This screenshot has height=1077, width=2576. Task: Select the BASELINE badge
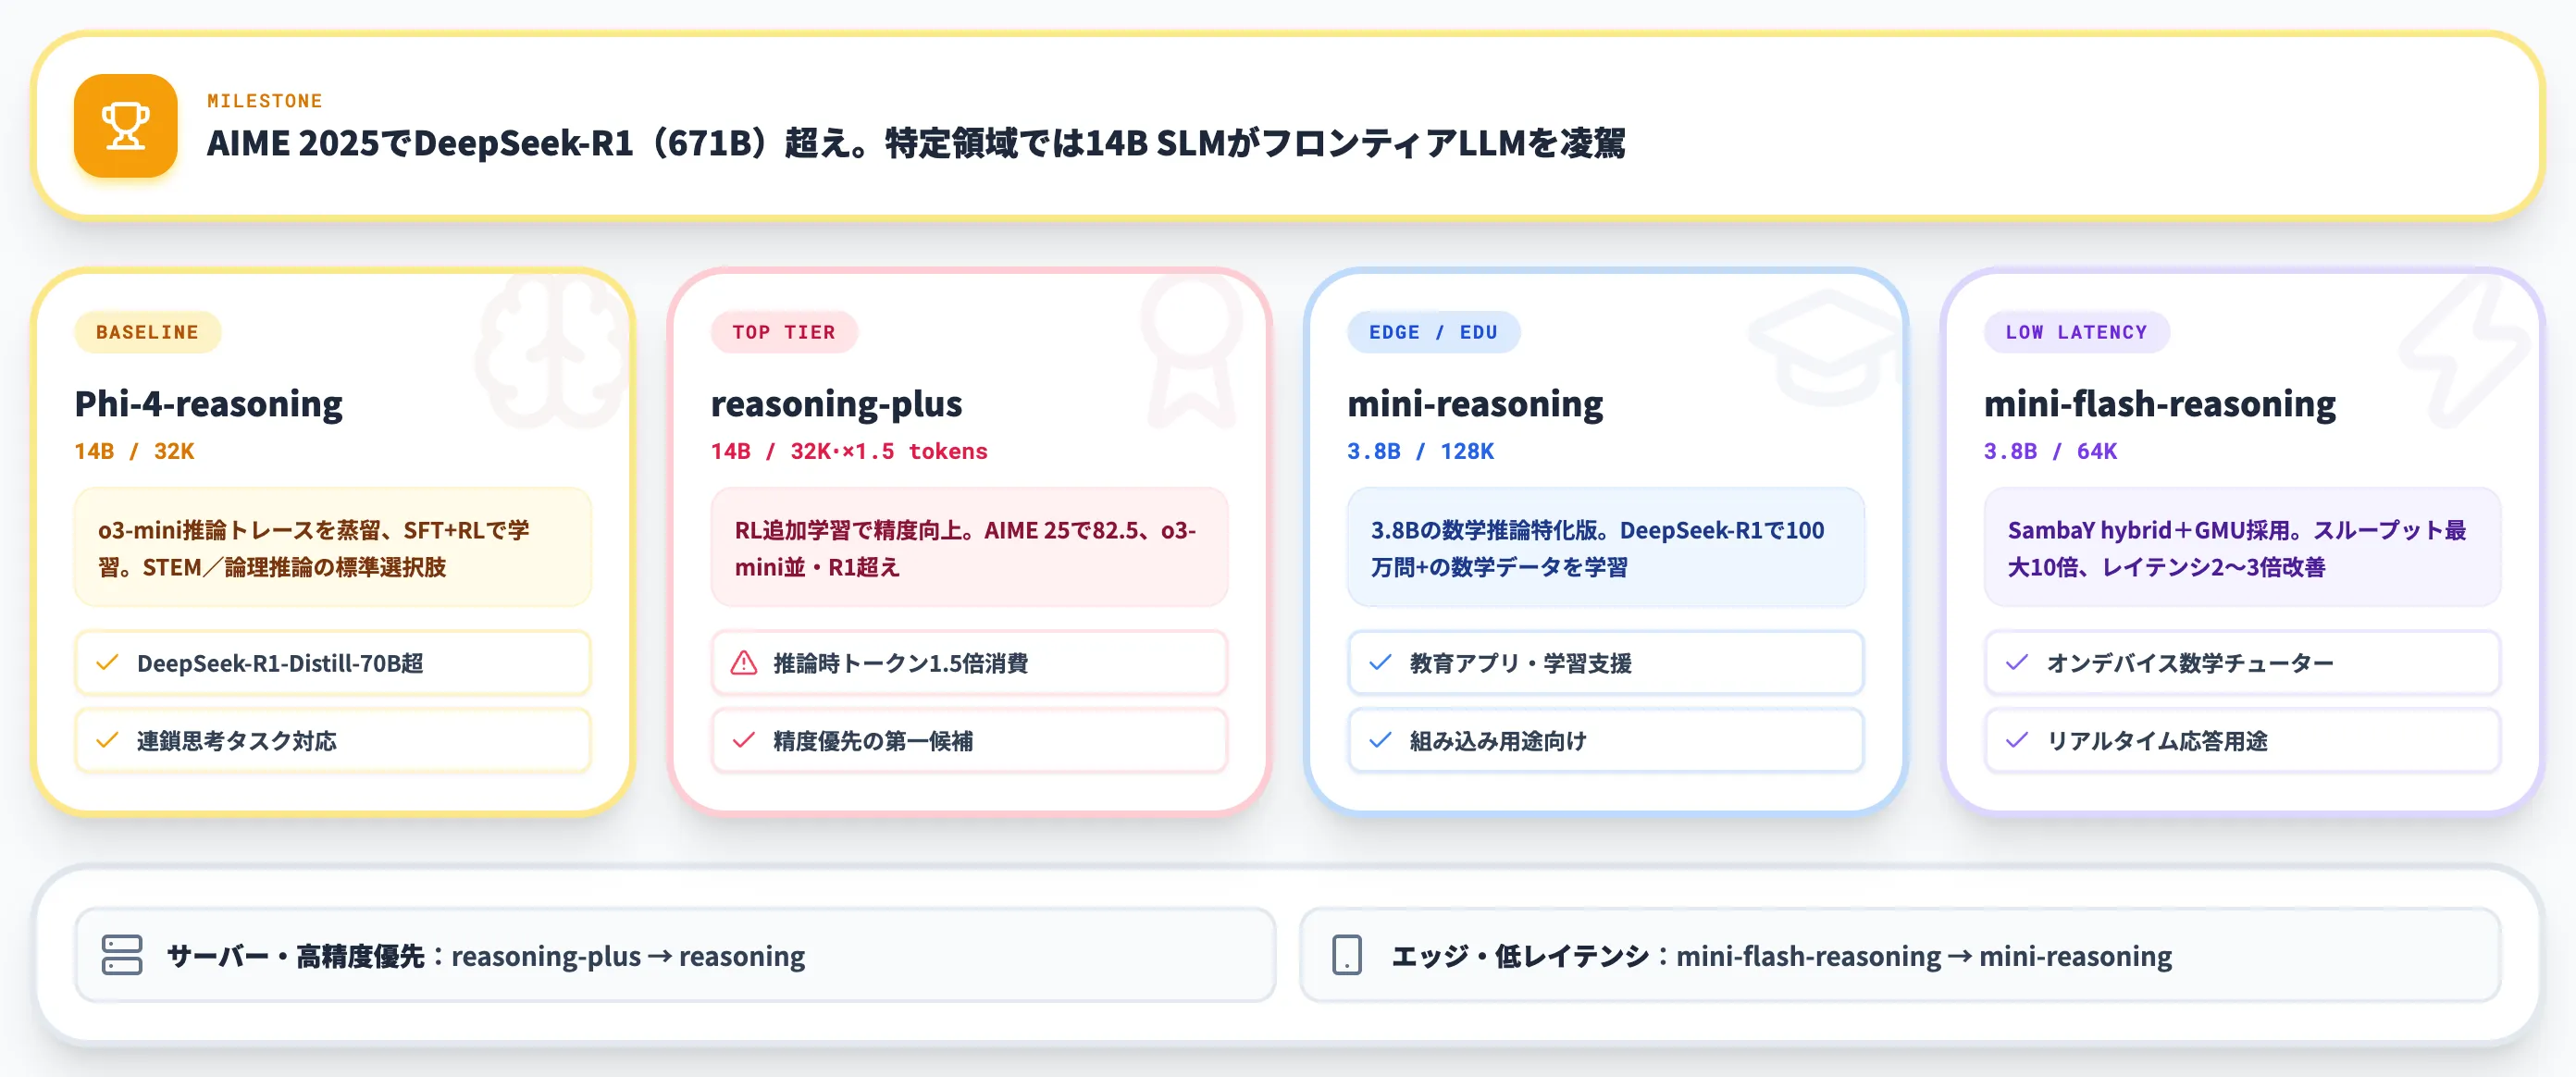click(x=147, y=332)
